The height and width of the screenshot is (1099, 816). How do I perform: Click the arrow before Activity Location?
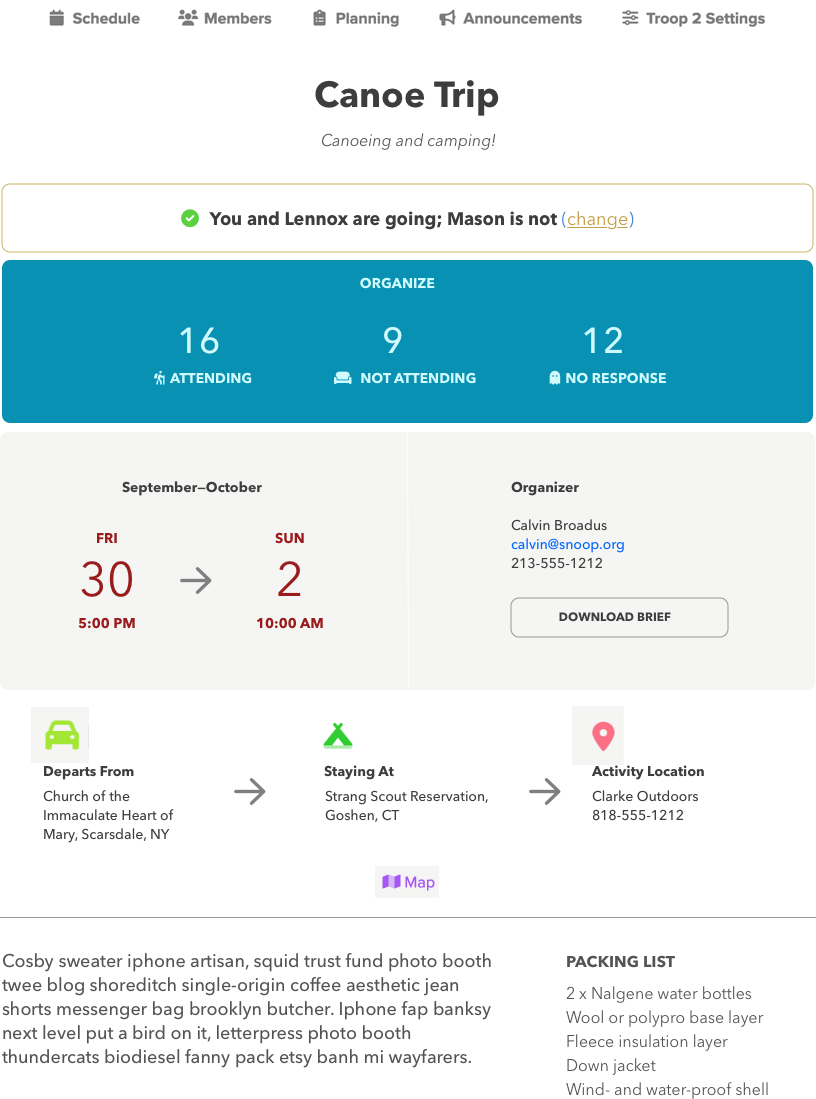(x=545, y=792)
